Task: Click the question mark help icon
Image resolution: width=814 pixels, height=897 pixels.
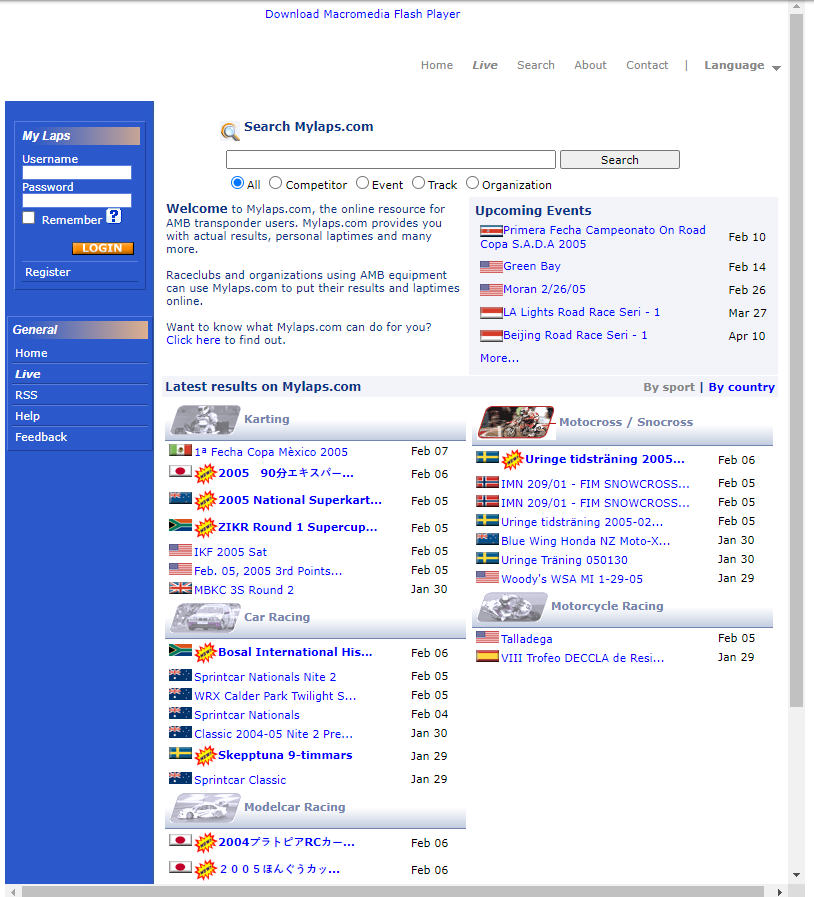Action: [x=114, y=216]
